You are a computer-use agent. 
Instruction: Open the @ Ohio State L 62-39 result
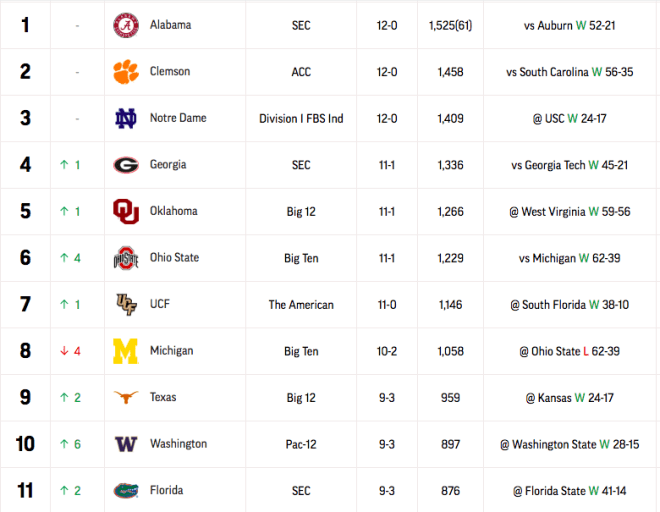click(x=570, y=351)
